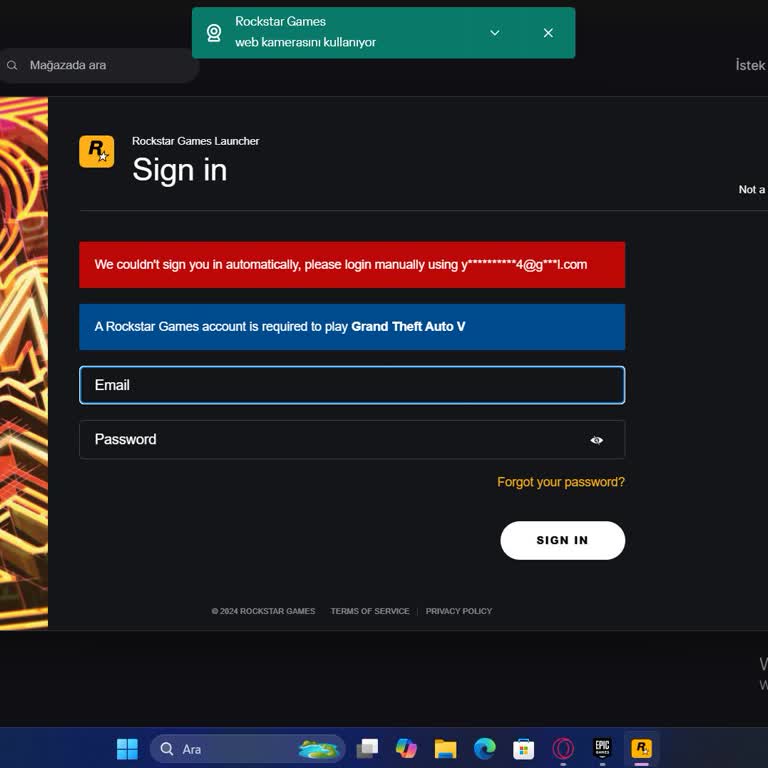Image resolution: width=768 pixels, height=768 pixels.
Task: Open File Explorer from the taskbar
Action: [445, 749]
